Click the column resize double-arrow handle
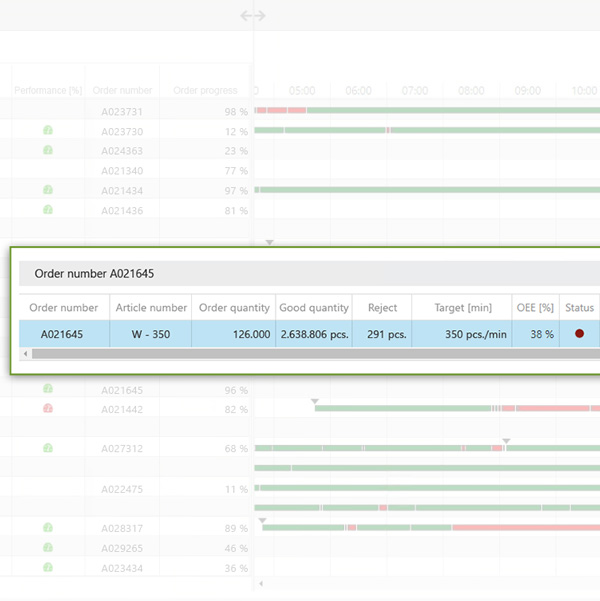Image resolution: width=600 pixels, height=601 pixels. coord(253,16)
